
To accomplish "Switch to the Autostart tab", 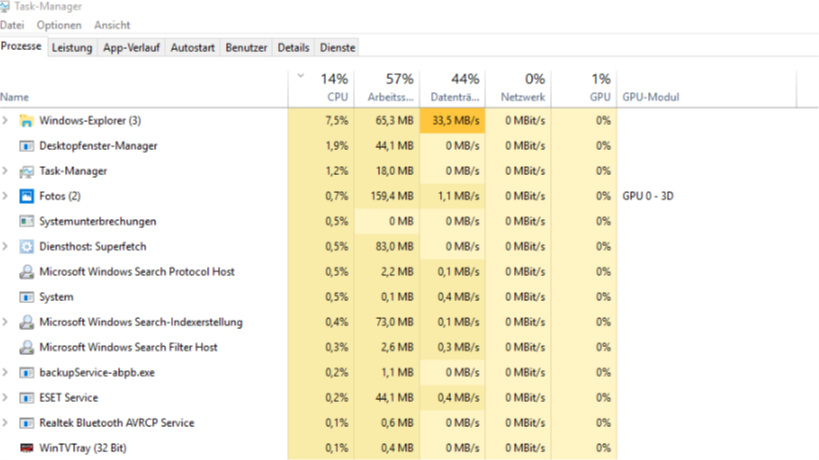I will (193, 48).
